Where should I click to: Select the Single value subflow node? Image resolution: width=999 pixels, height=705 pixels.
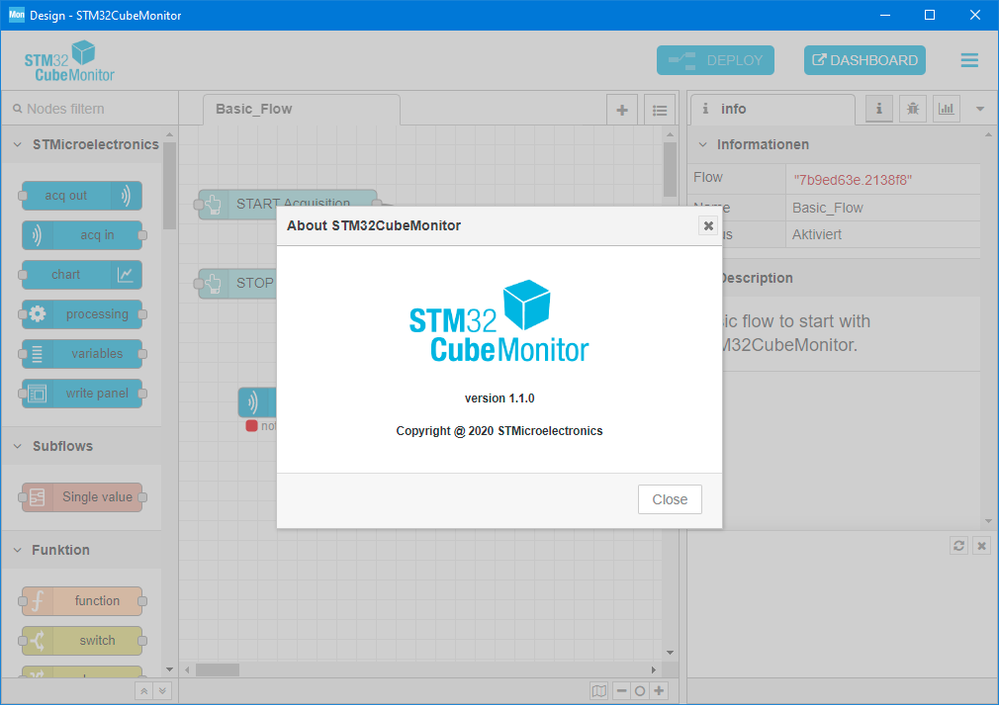click(x=82, y=497)
